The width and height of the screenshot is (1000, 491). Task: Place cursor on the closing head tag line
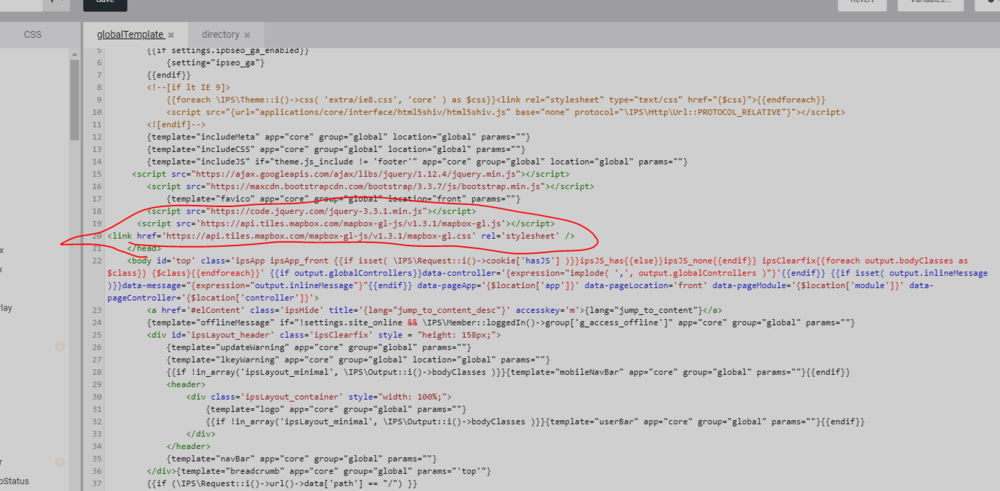coord(145,248)
